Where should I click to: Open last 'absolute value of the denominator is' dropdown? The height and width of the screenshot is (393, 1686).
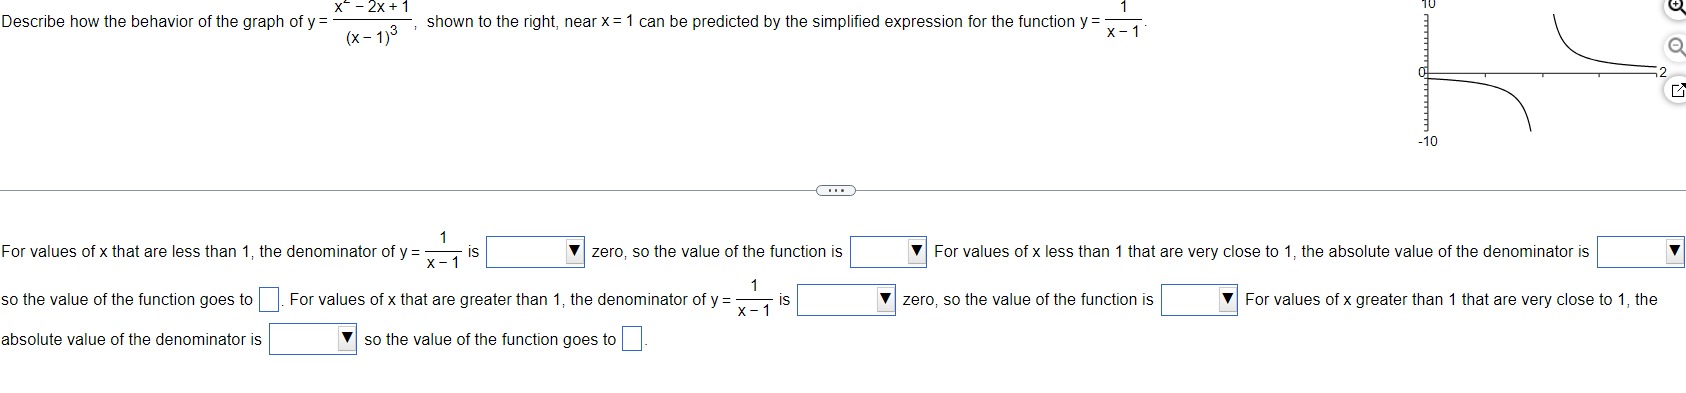(x=312, y=339)
